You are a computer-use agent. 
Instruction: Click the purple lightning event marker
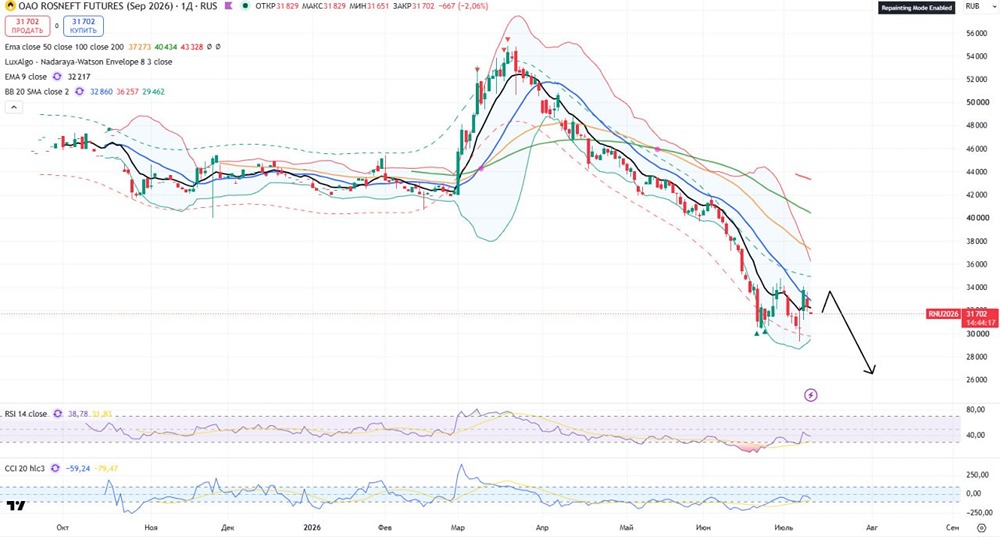click(811, 395)
